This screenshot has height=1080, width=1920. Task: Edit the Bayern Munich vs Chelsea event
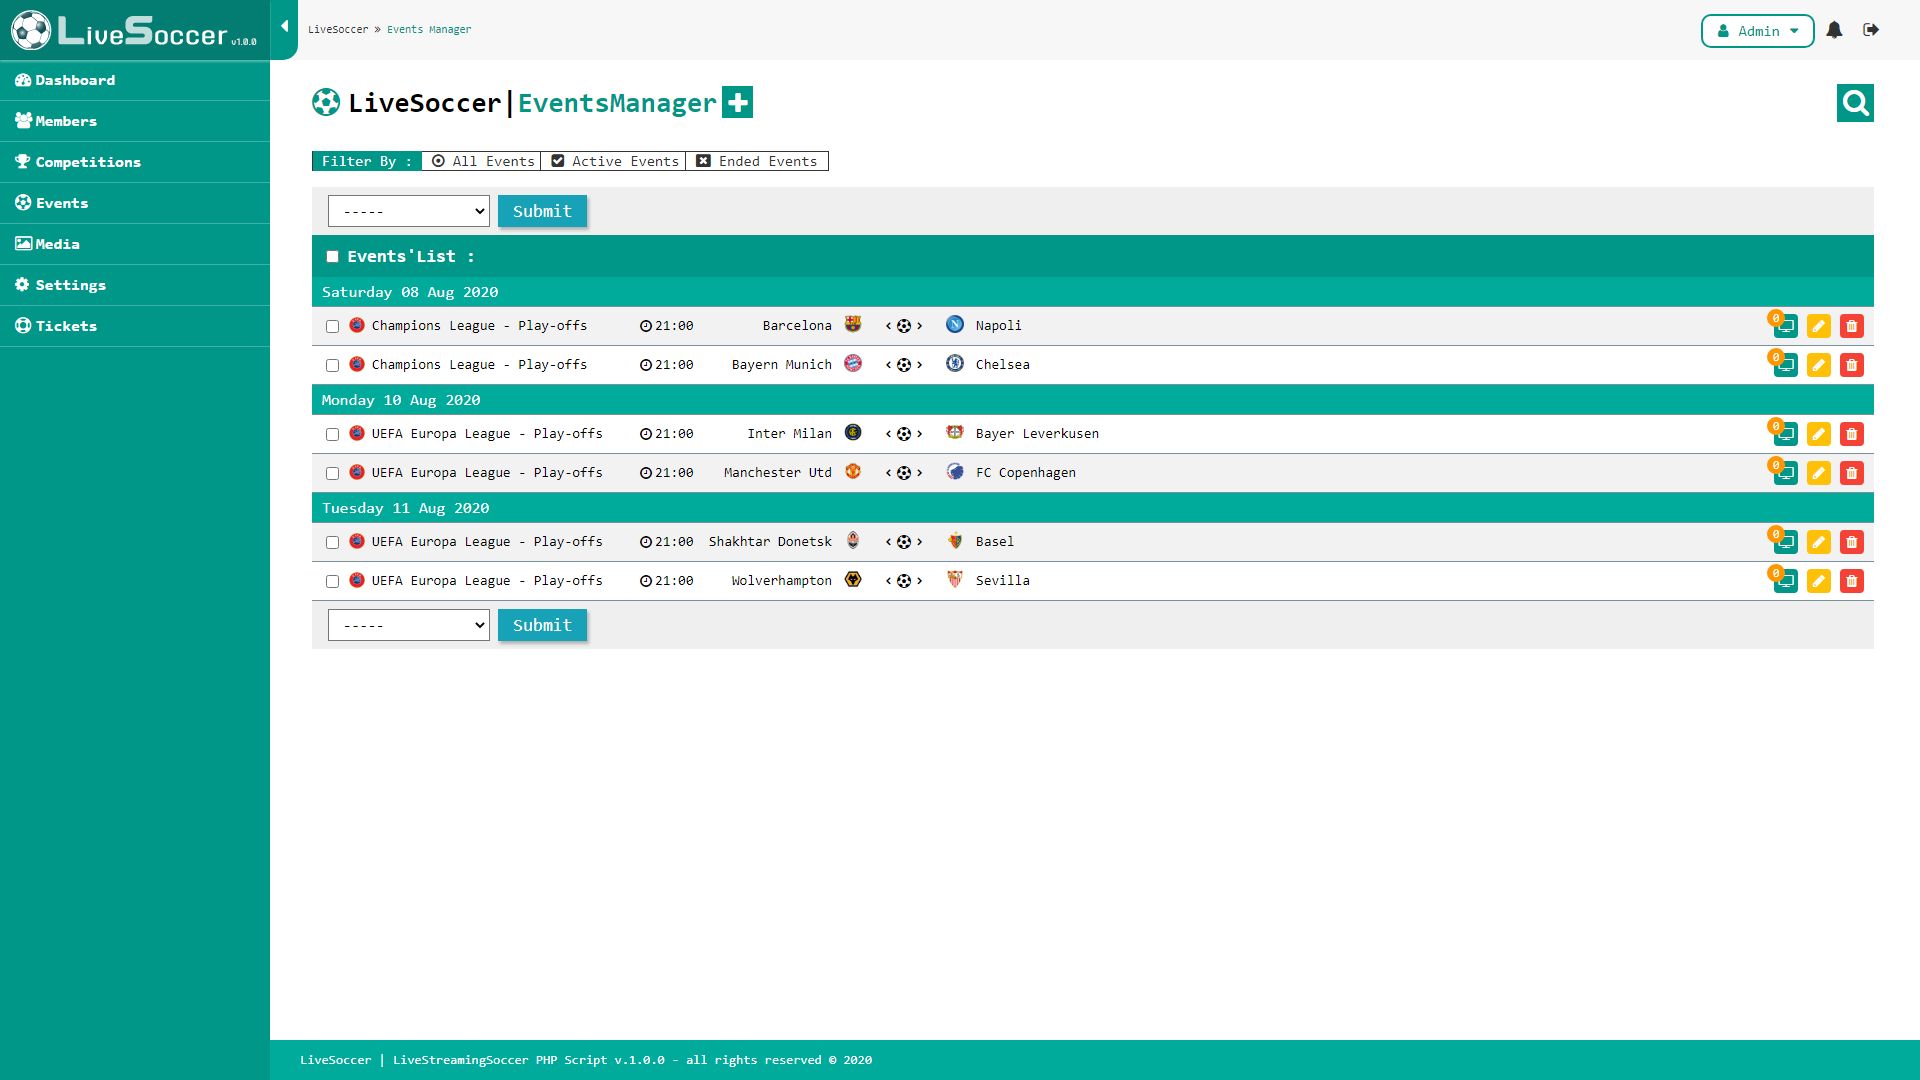tap(1818, 365)
